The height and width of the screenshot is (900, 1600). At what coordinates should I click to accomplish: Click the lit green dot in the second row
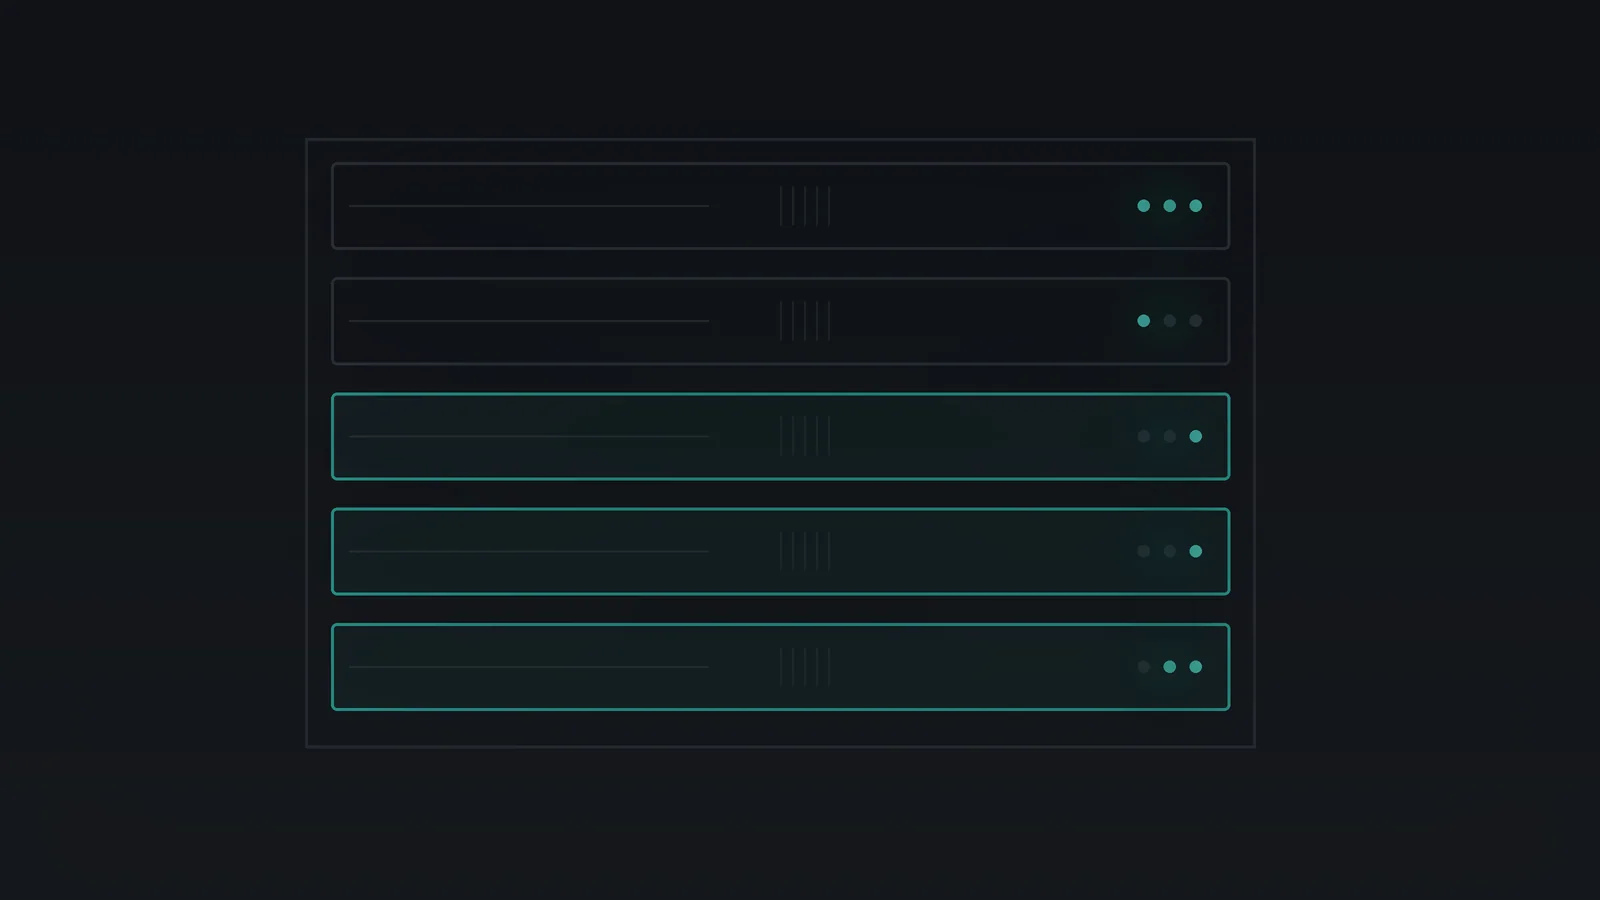pos(1143,321)
